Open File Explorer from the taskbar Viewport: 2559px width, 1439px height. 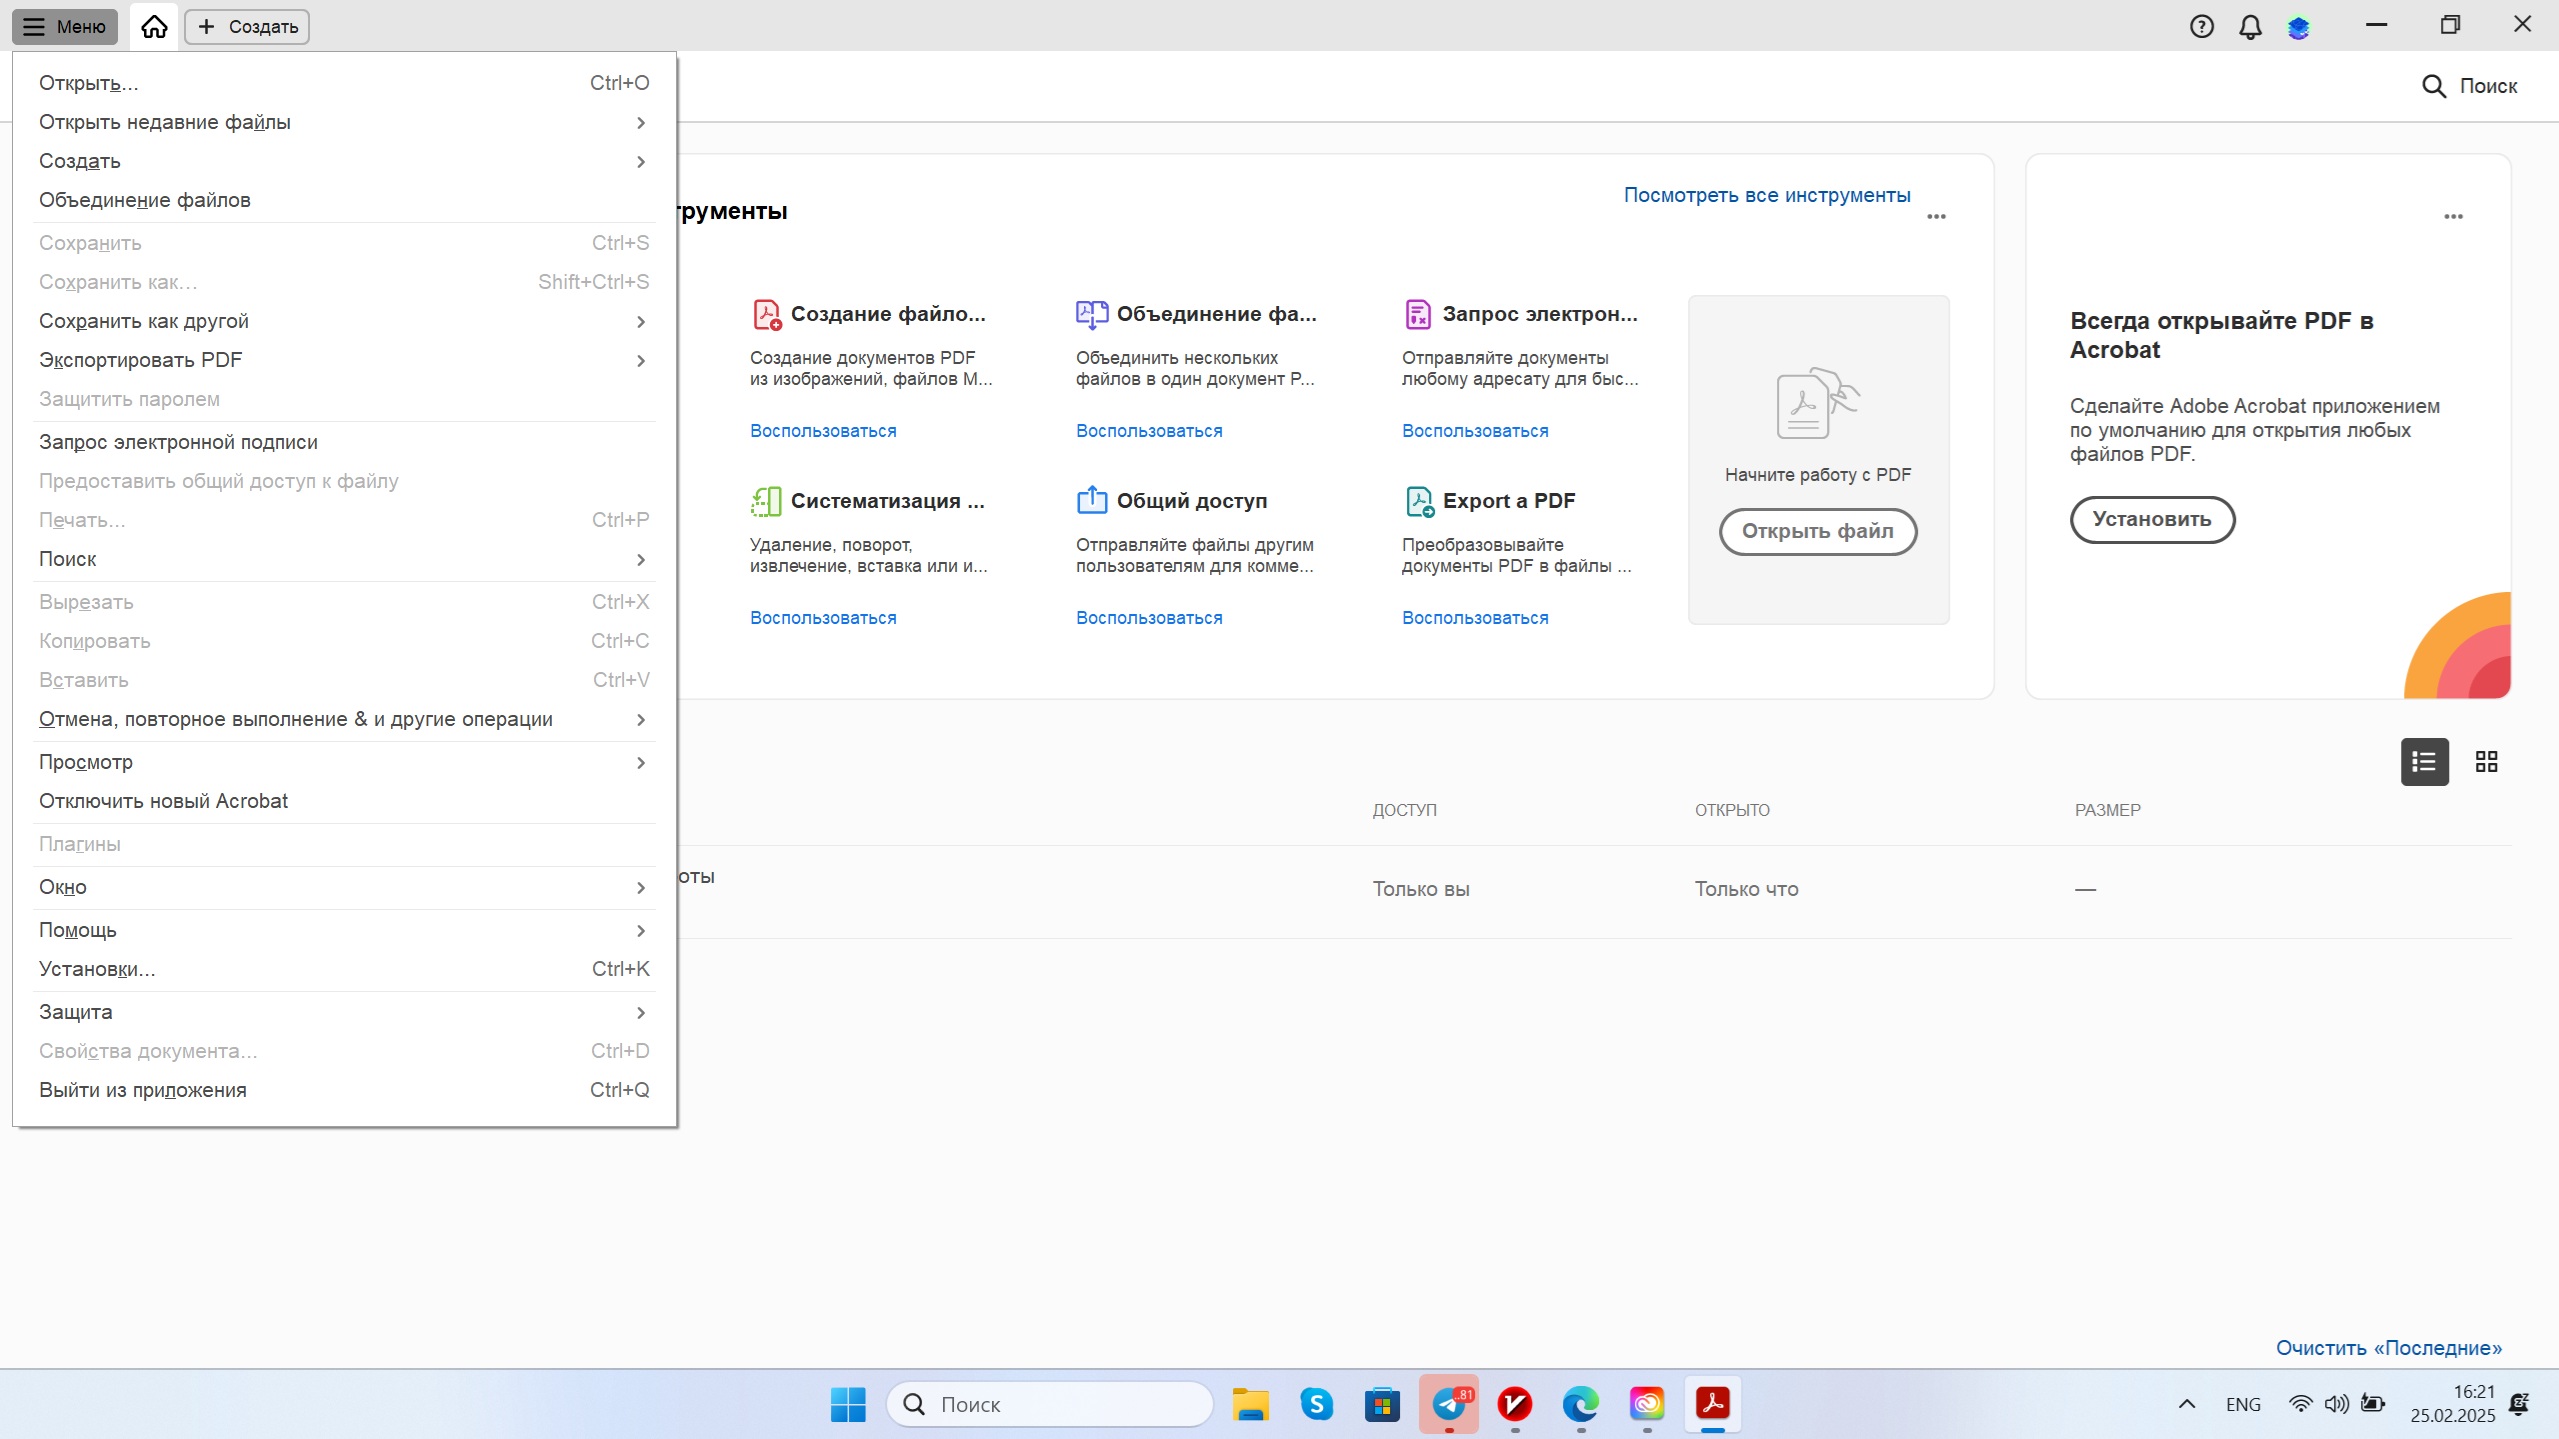[1250, 1404]
